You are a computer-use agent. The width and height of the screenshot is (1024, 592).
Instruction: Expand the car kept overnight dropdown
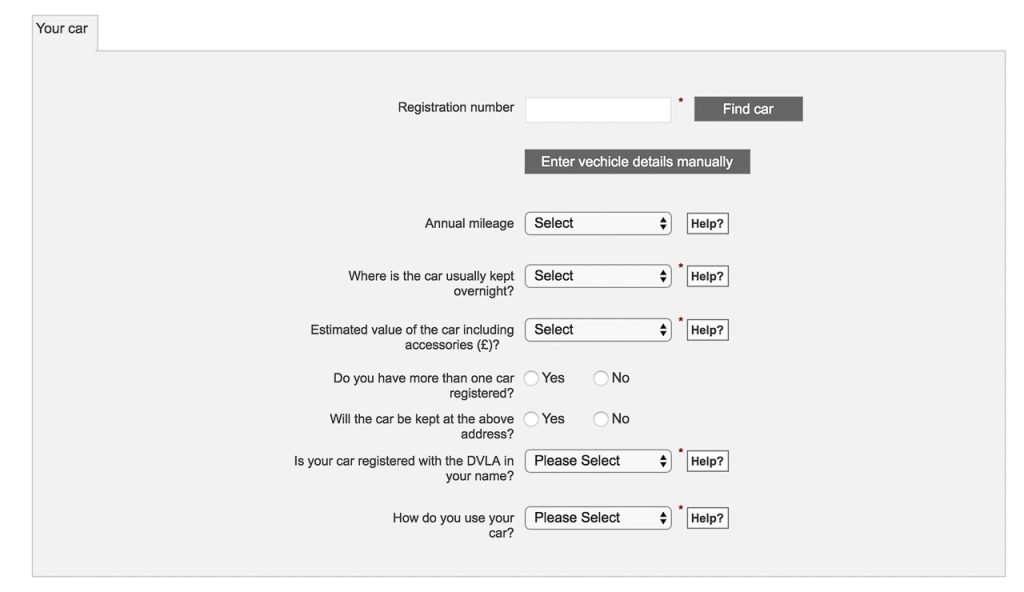click(598, 276)
